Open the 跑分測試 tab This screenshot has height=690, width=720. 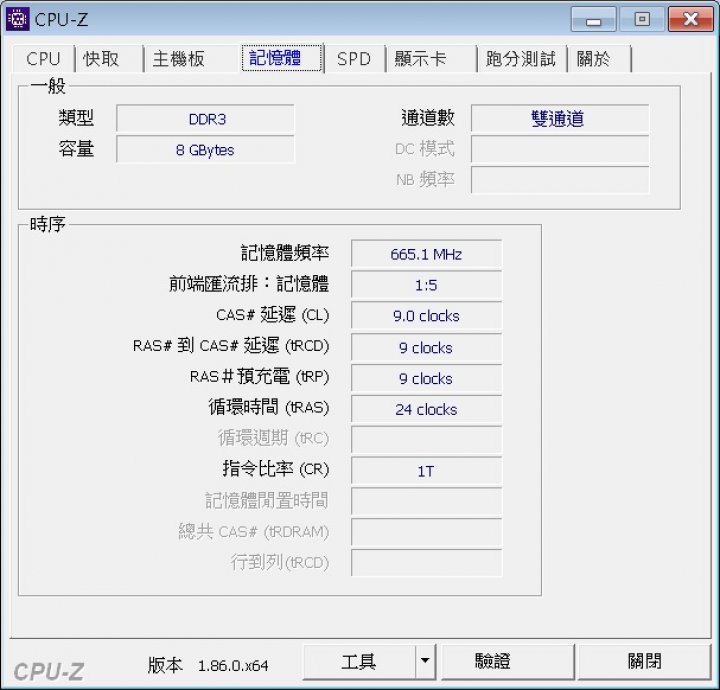click(x=522, y=59)
